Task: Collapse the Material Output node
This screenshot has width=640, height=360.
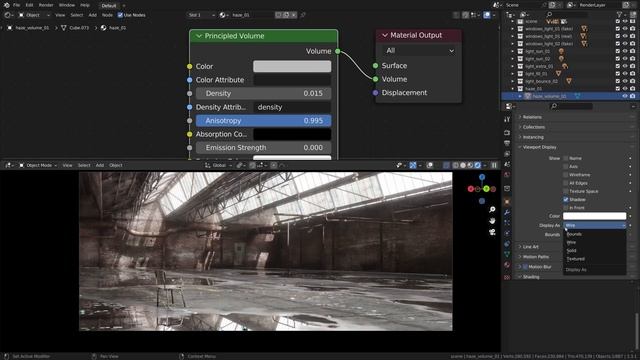Action: [384, 36]
